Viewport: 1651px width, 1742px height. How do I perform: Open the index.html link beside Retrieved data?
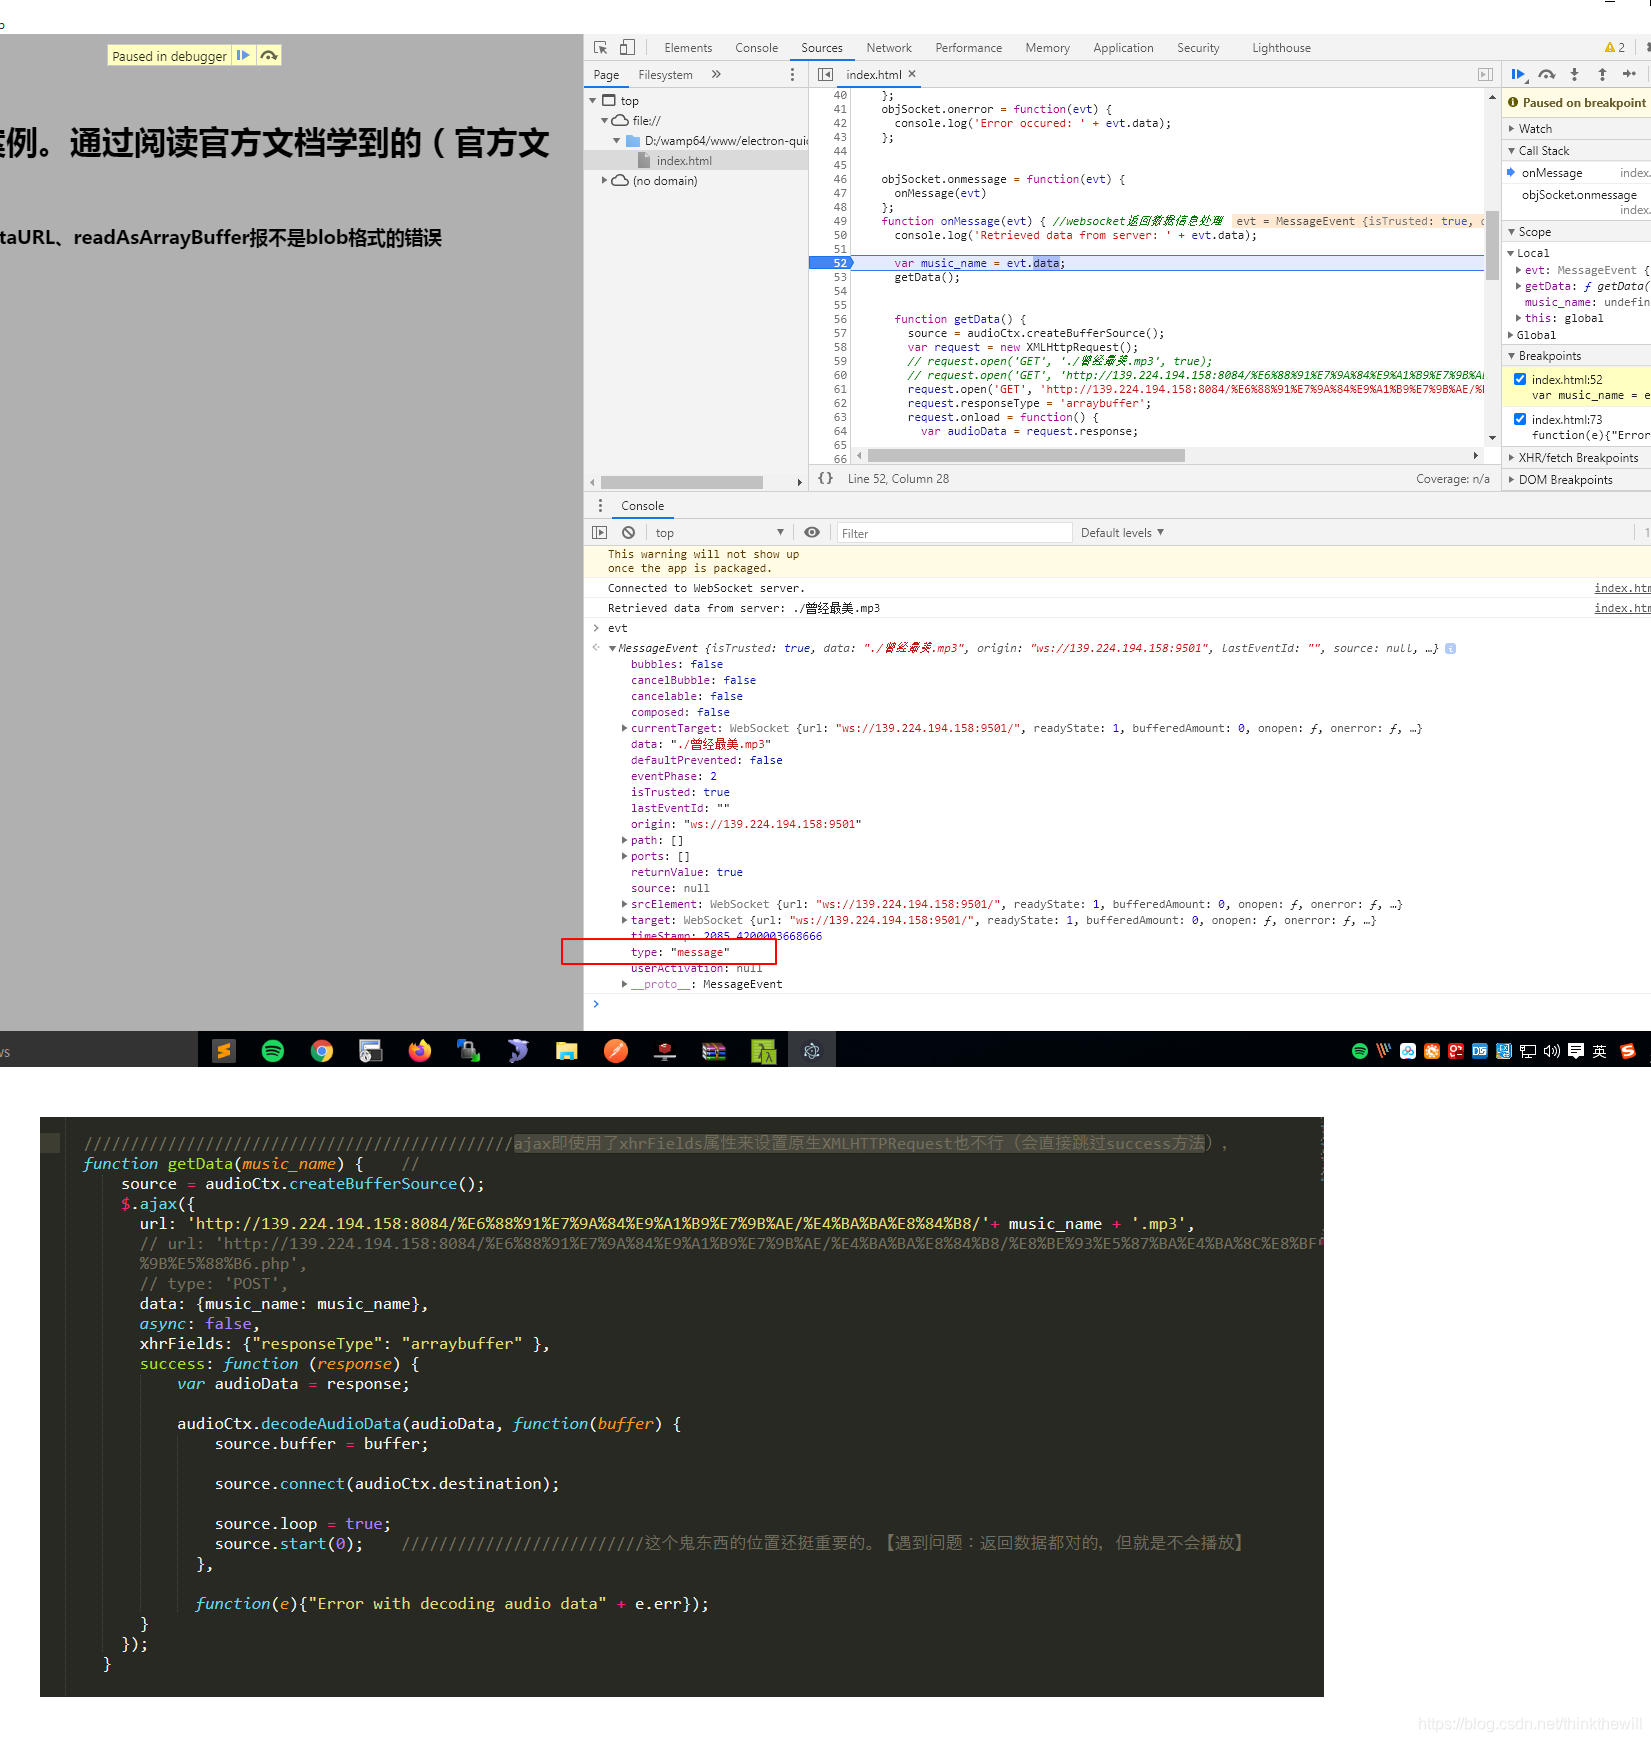tap(1621, 608)
